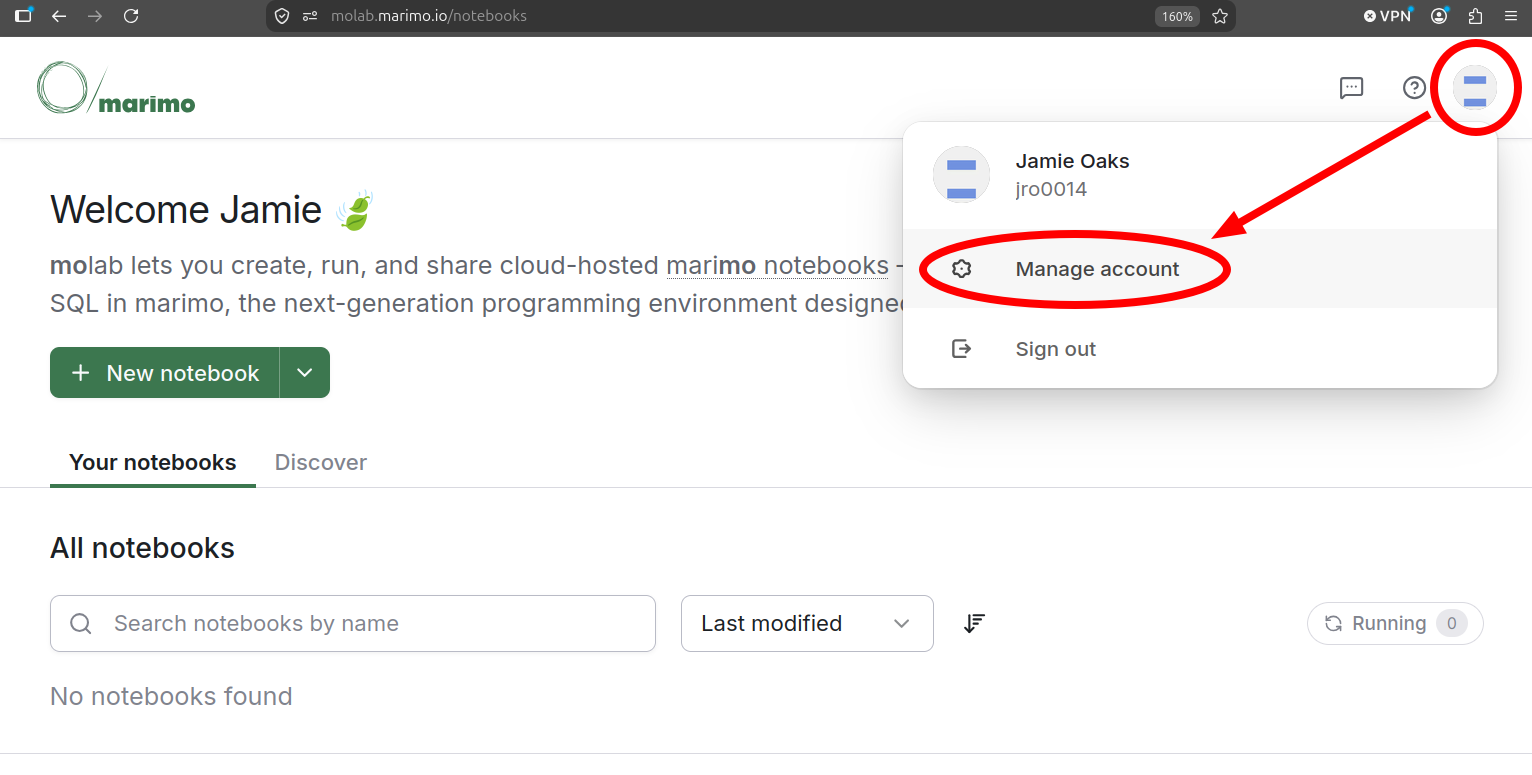The image size is (1532, 775).
Task: Click the user avatar in page header
Action: (1475, 88)
